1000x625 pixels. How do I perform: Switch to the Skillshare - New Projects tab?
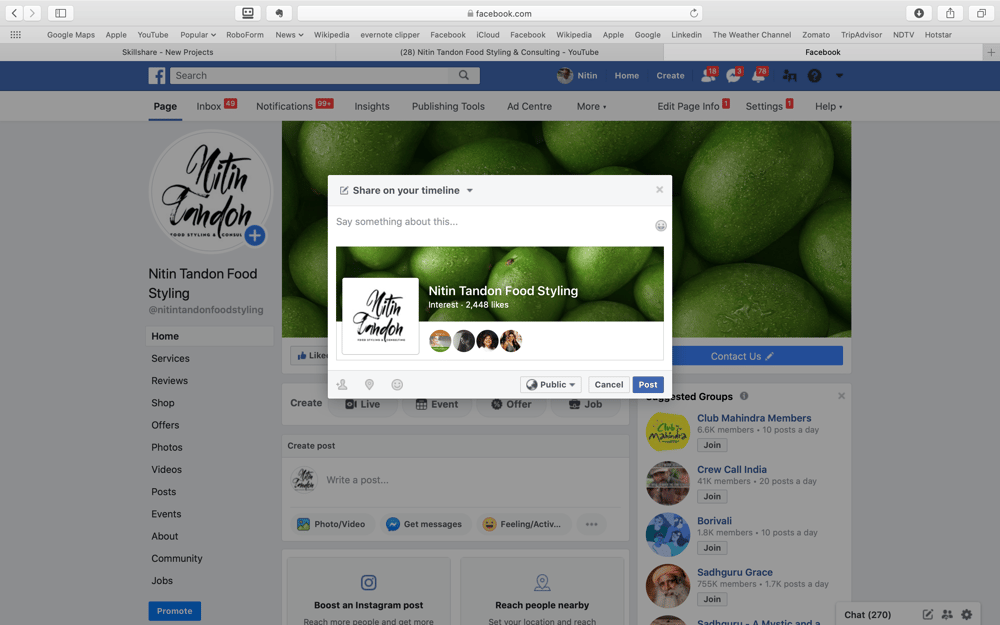pyautogui.click(x=168, y=52)
